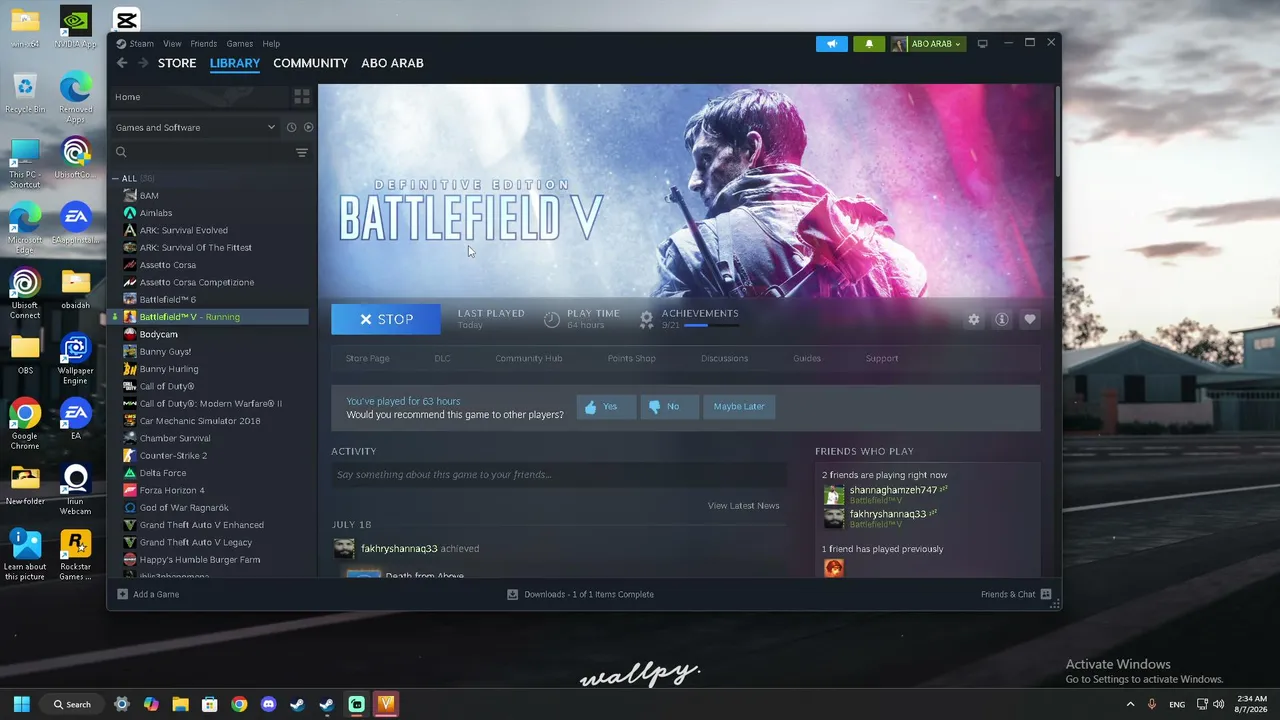Toggle the microphone in system tray
Viewport: 1280px width, 720px height.
point(1152,704)
